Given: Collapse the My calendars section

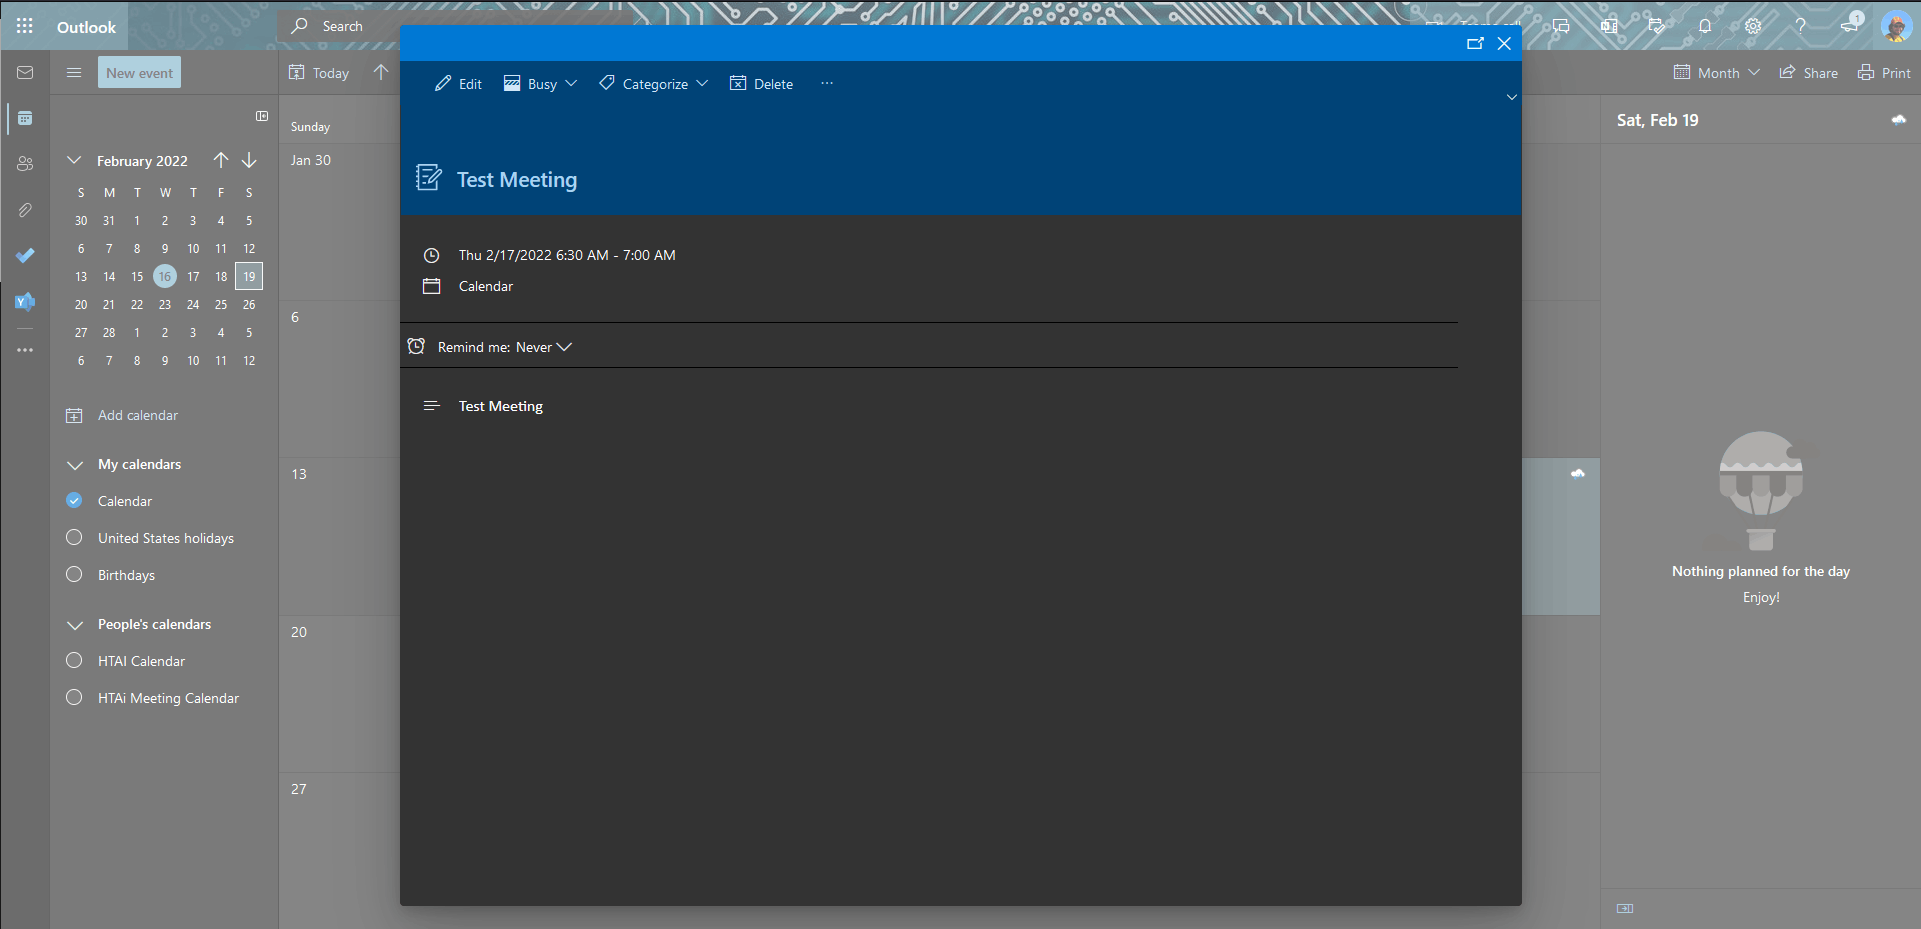Looking at the screenshot, I should [75, 464].
